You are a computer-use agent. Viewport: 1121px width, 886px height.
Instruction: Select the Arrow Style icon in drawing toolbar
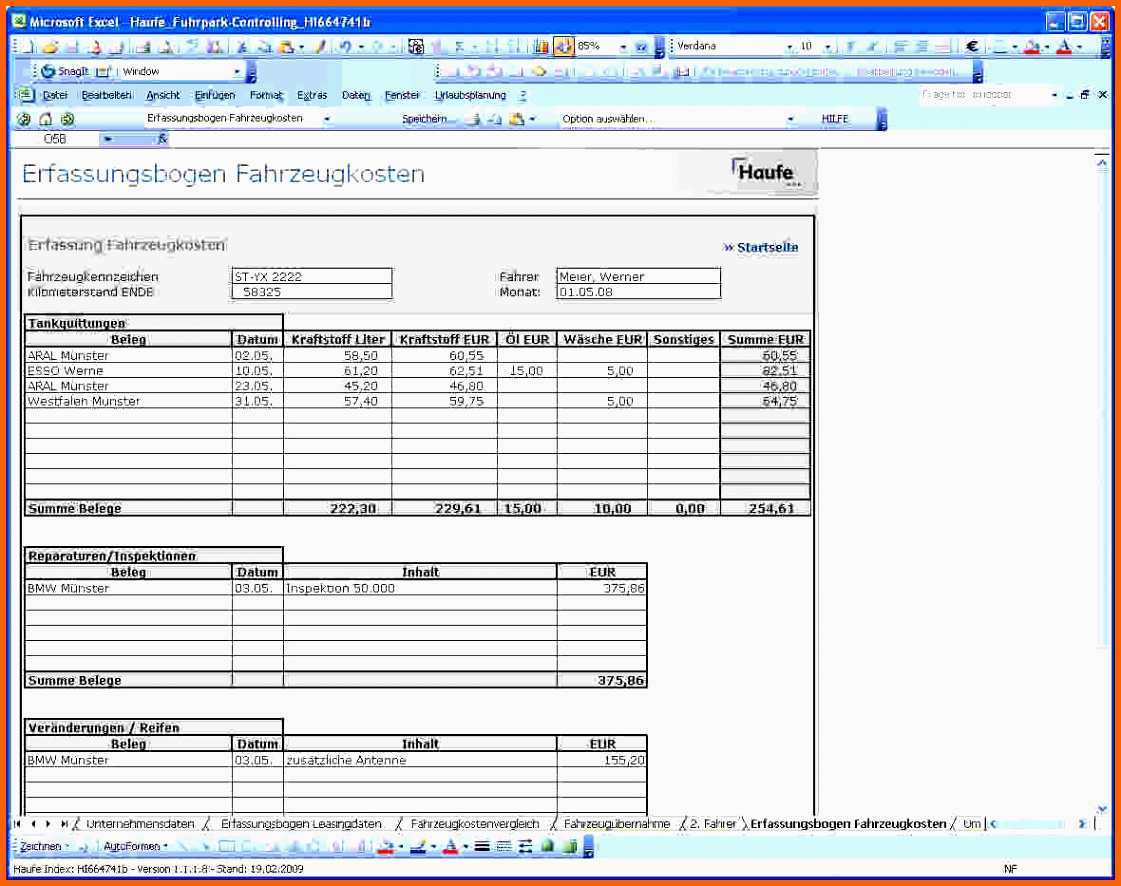point(525,847)
